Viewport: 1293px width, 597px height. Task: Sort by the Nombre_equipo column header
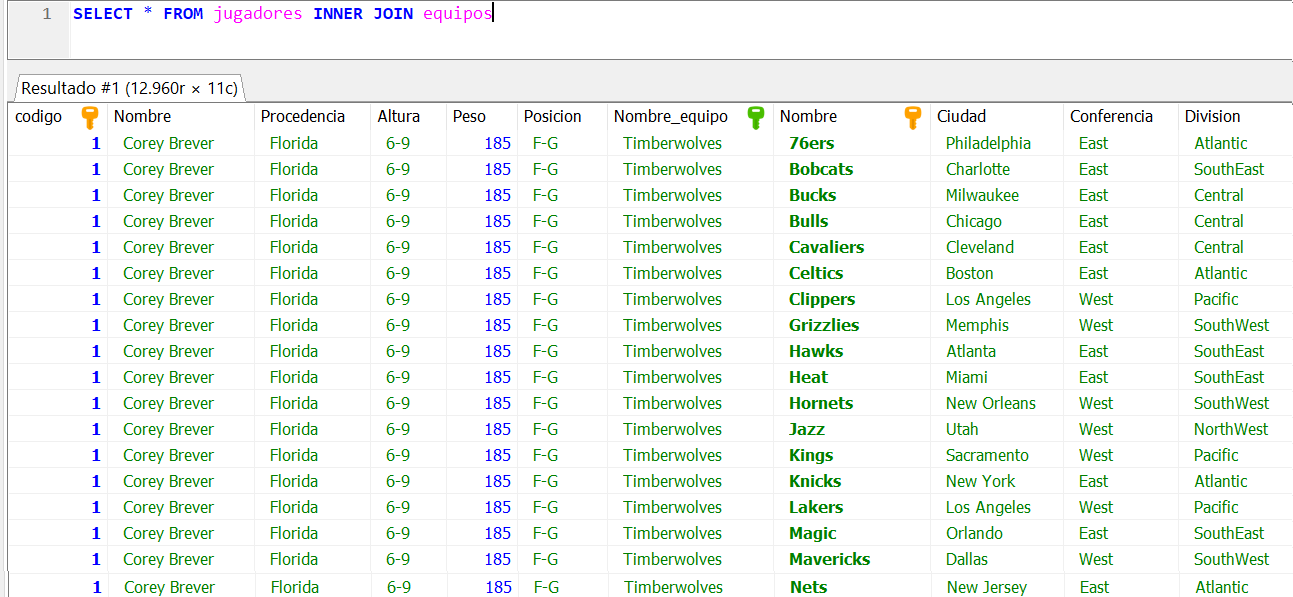point(671,116)
